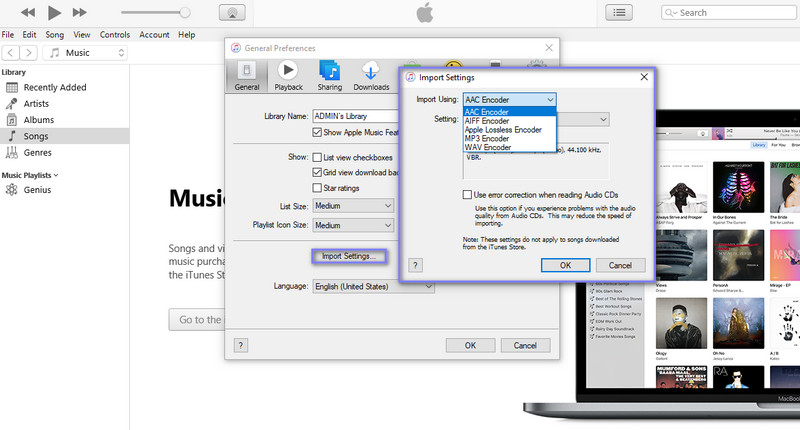The width and height of the screenshot is (800, 430).
Task: Adjust the volume slider knob
Action: point(185,13)
